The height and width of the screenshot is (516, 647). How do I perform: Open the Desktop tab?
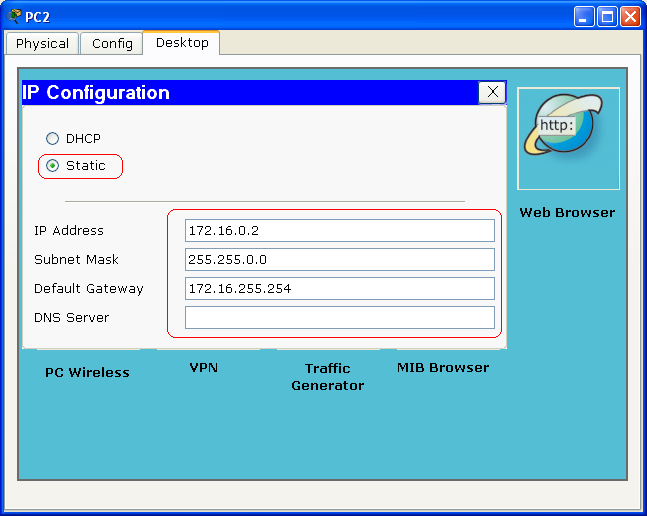click(x=182, y=42)
